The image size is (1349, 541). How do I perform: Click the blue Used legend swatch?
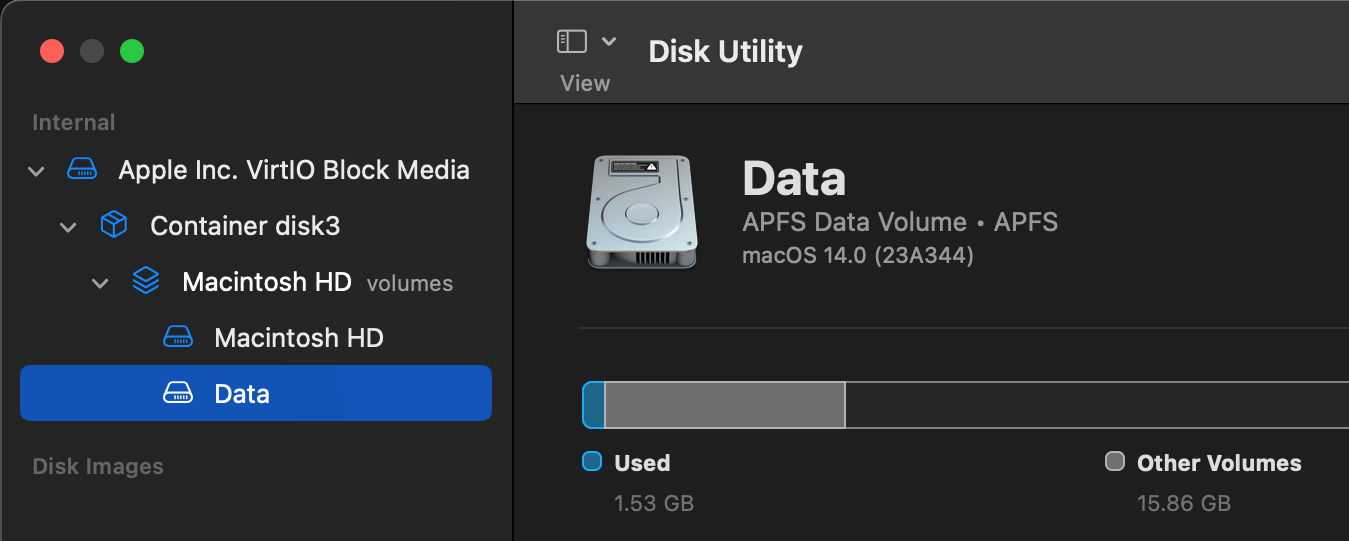592,461
